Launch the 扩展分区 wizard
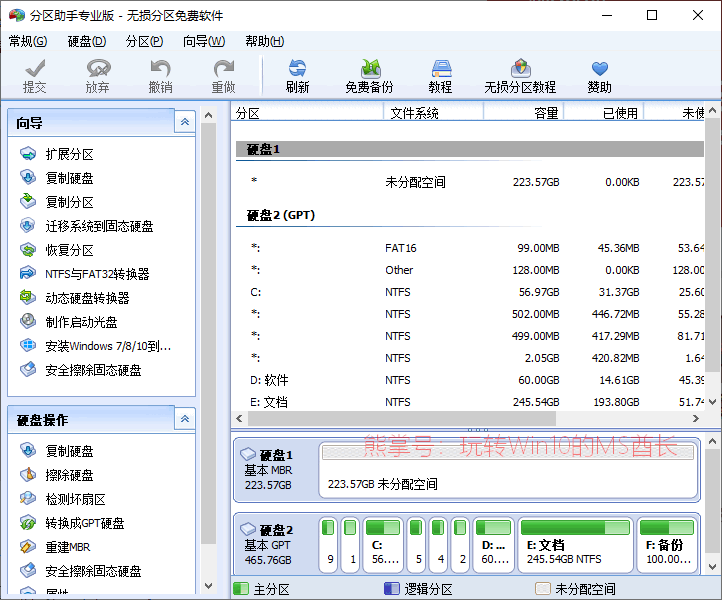The image size is (722, 600). tap(69, 154)
